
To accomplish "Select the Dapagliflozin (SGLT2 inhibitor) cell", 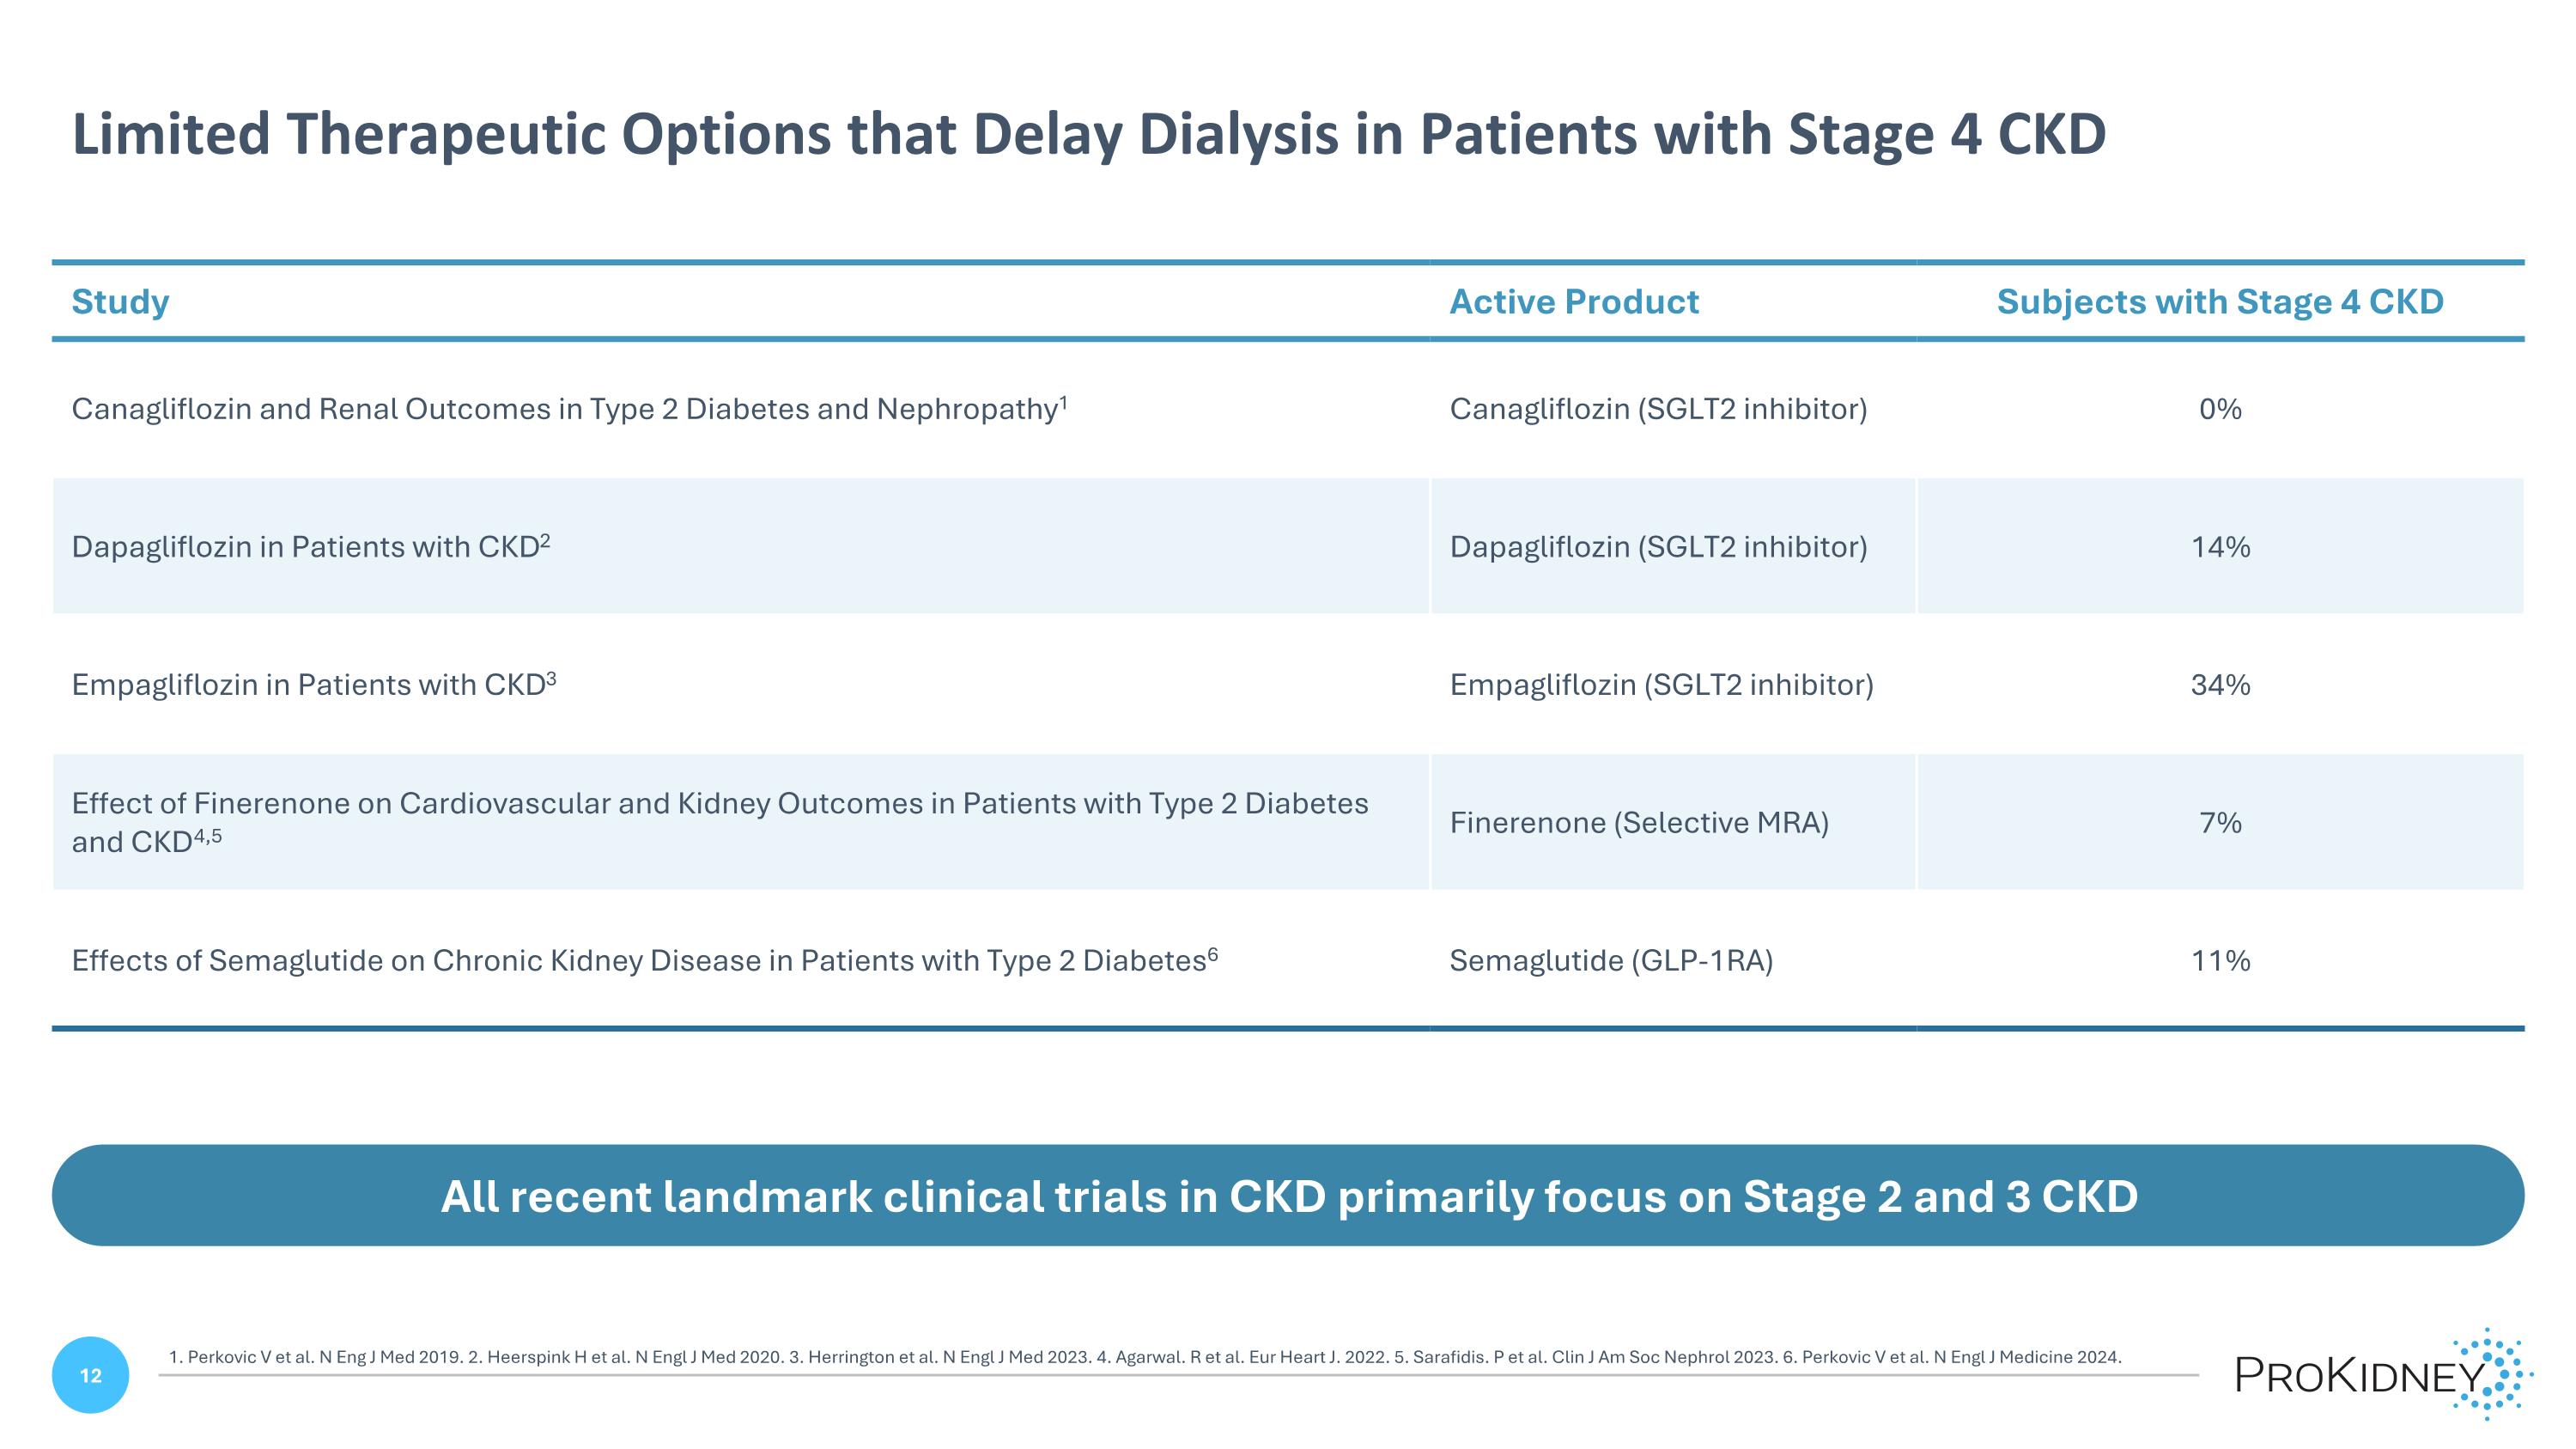I will click(x=1658, y=546).
